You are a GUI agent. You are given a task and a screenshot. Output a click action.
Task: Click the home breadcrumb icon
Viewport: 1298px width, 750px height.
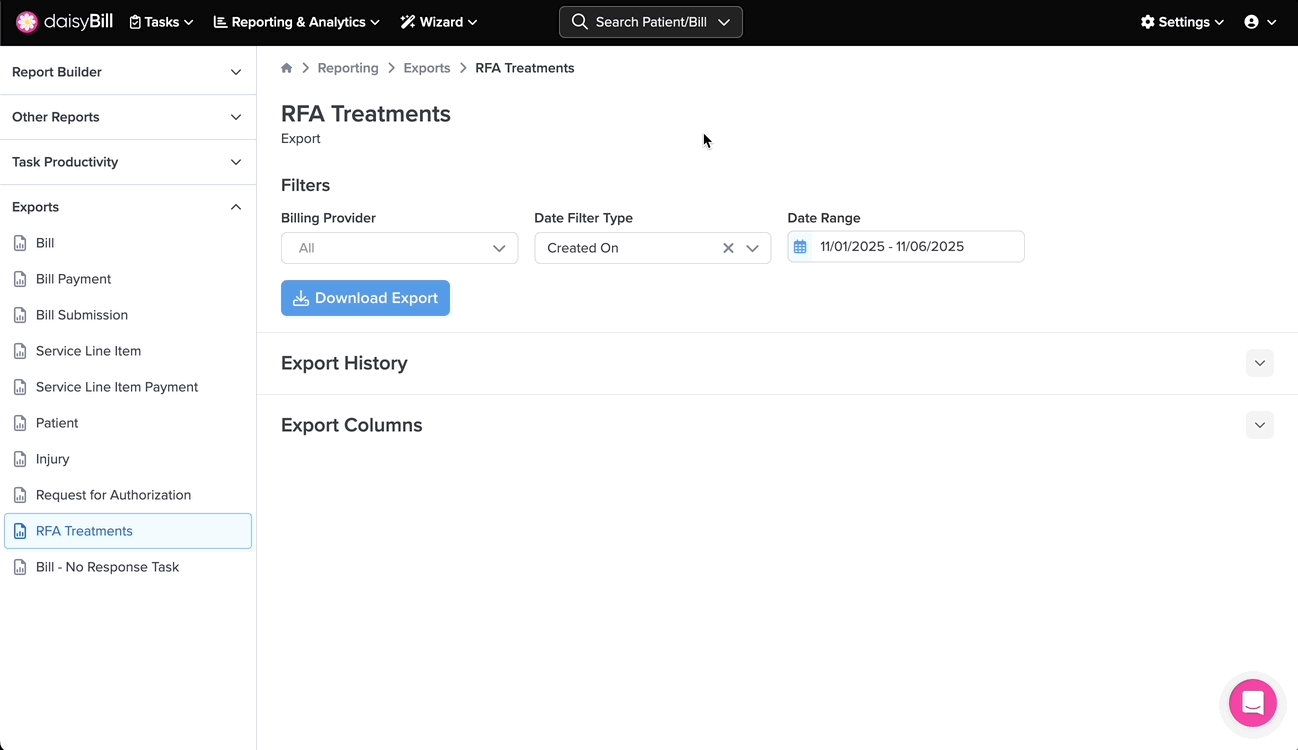click(x=287, y=68)
